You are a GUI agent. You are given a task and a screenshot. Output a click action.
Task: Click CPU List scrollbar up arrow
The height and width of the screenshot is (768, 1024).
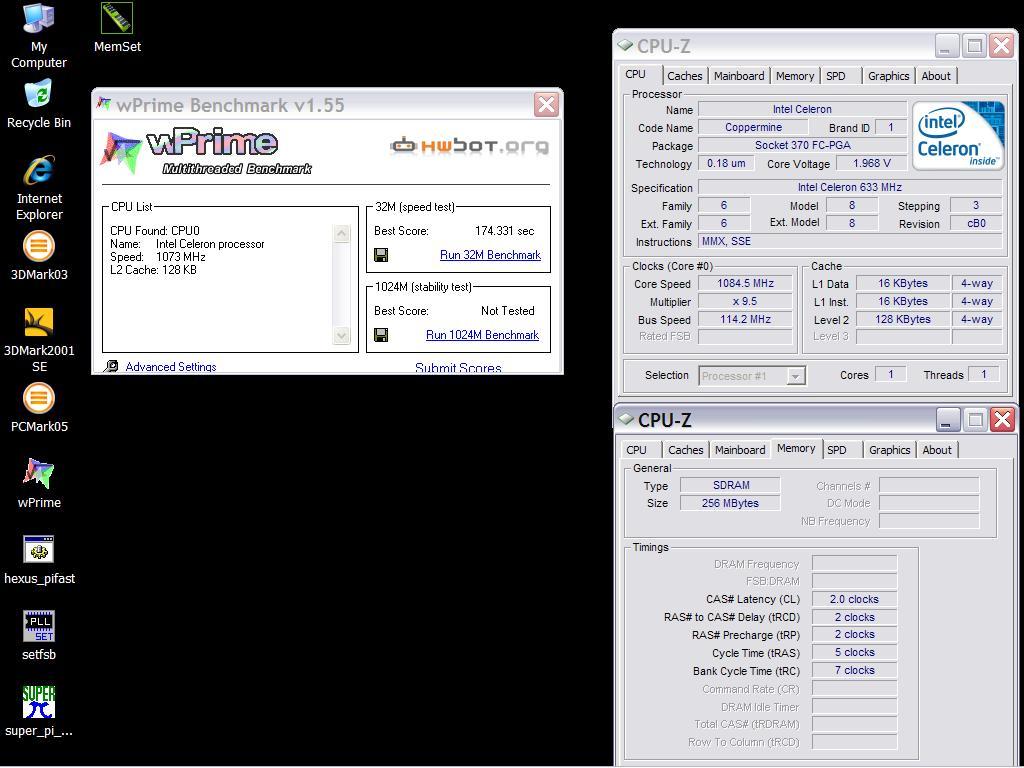[342, 234]
